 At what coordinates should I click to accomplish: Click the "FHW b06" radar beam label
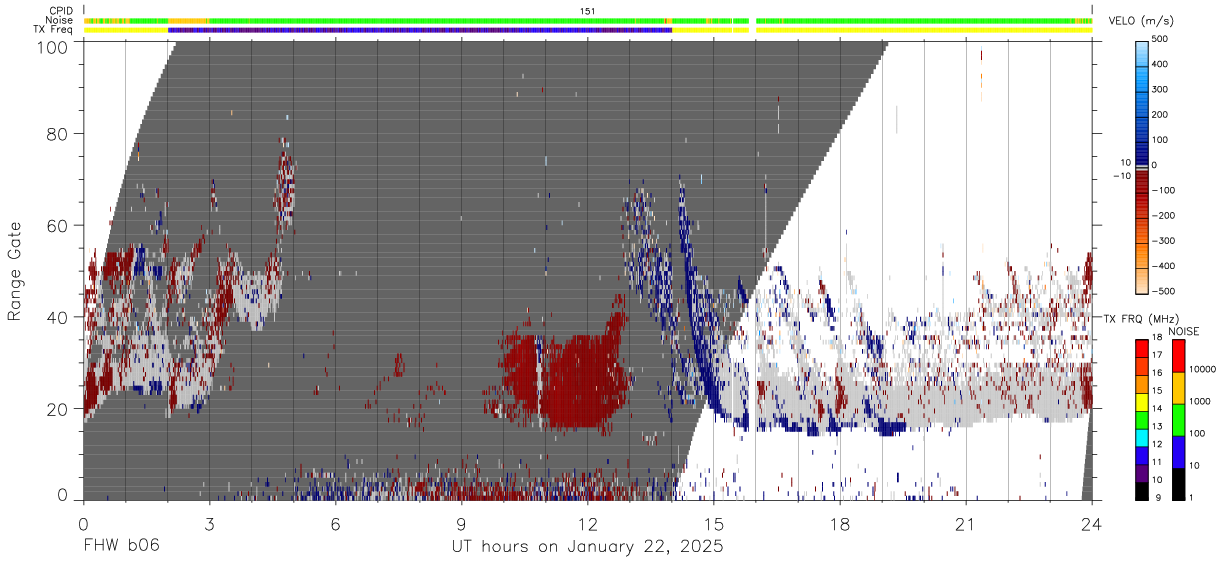click(120, 547)
